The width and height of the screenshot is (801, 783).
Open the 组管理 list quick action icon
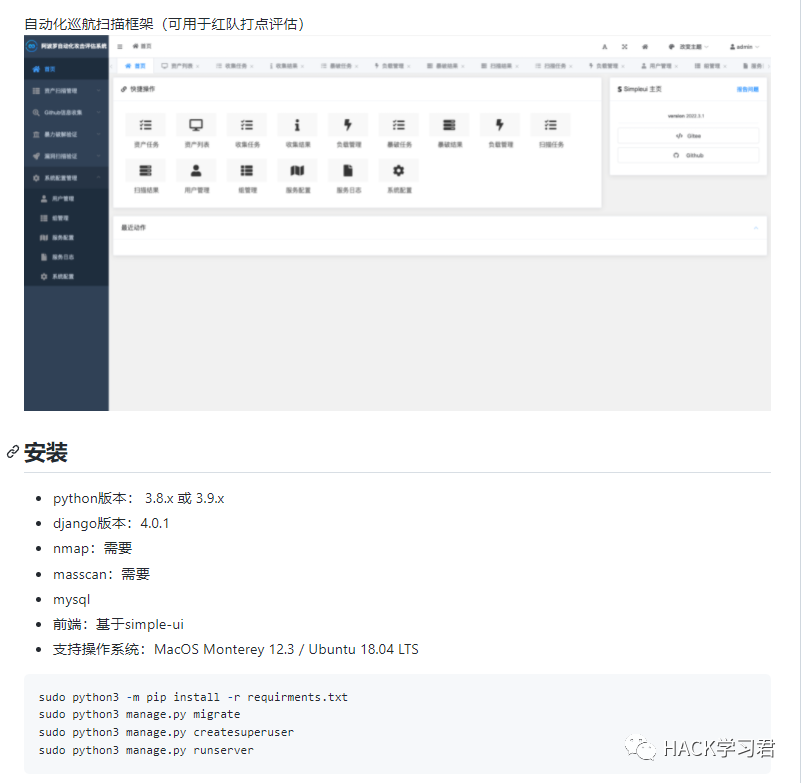pos(247,171)
